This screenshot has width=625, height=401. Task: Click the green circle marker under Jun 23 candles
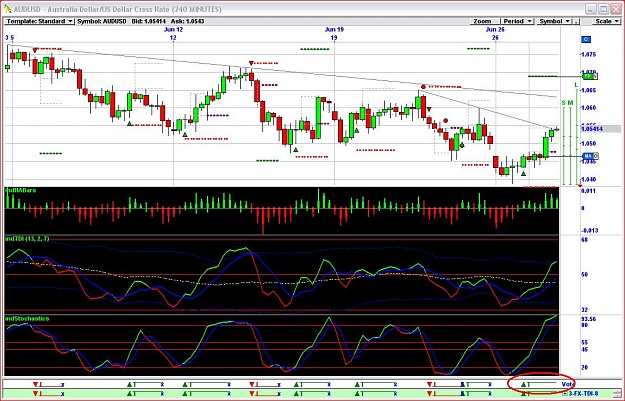462,145
